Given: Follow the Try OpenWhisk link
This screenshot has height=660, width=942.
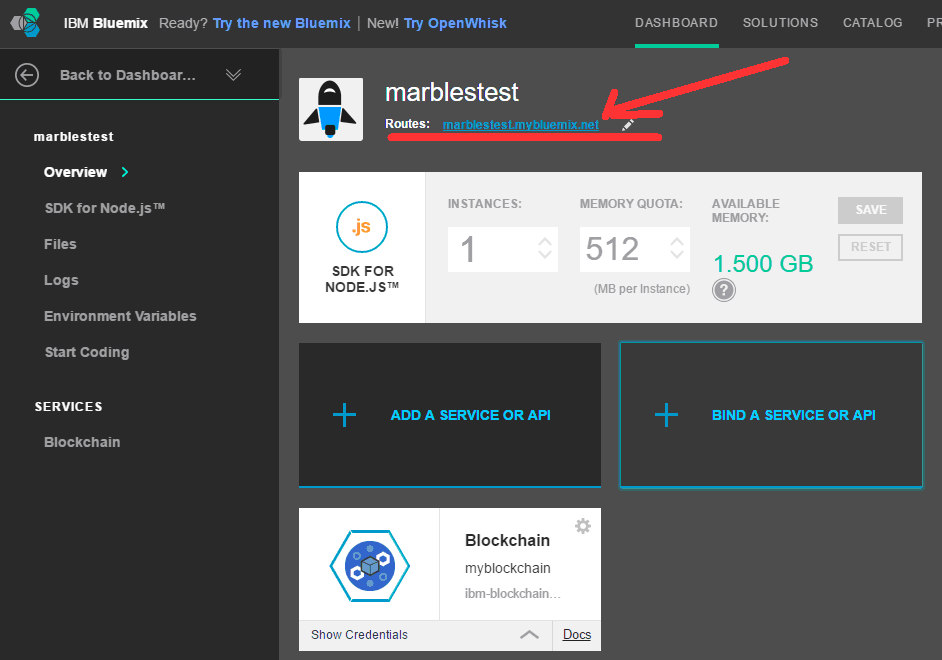Looking at the screenshot, I should click(x=455, y=23).
